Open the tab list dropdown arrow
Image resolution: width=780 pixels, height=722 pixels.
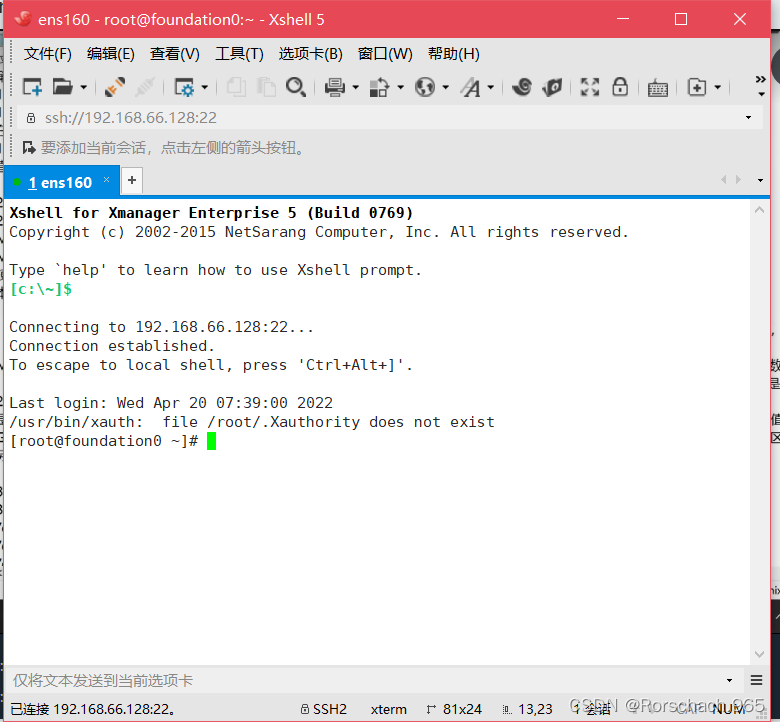point(760,180)
